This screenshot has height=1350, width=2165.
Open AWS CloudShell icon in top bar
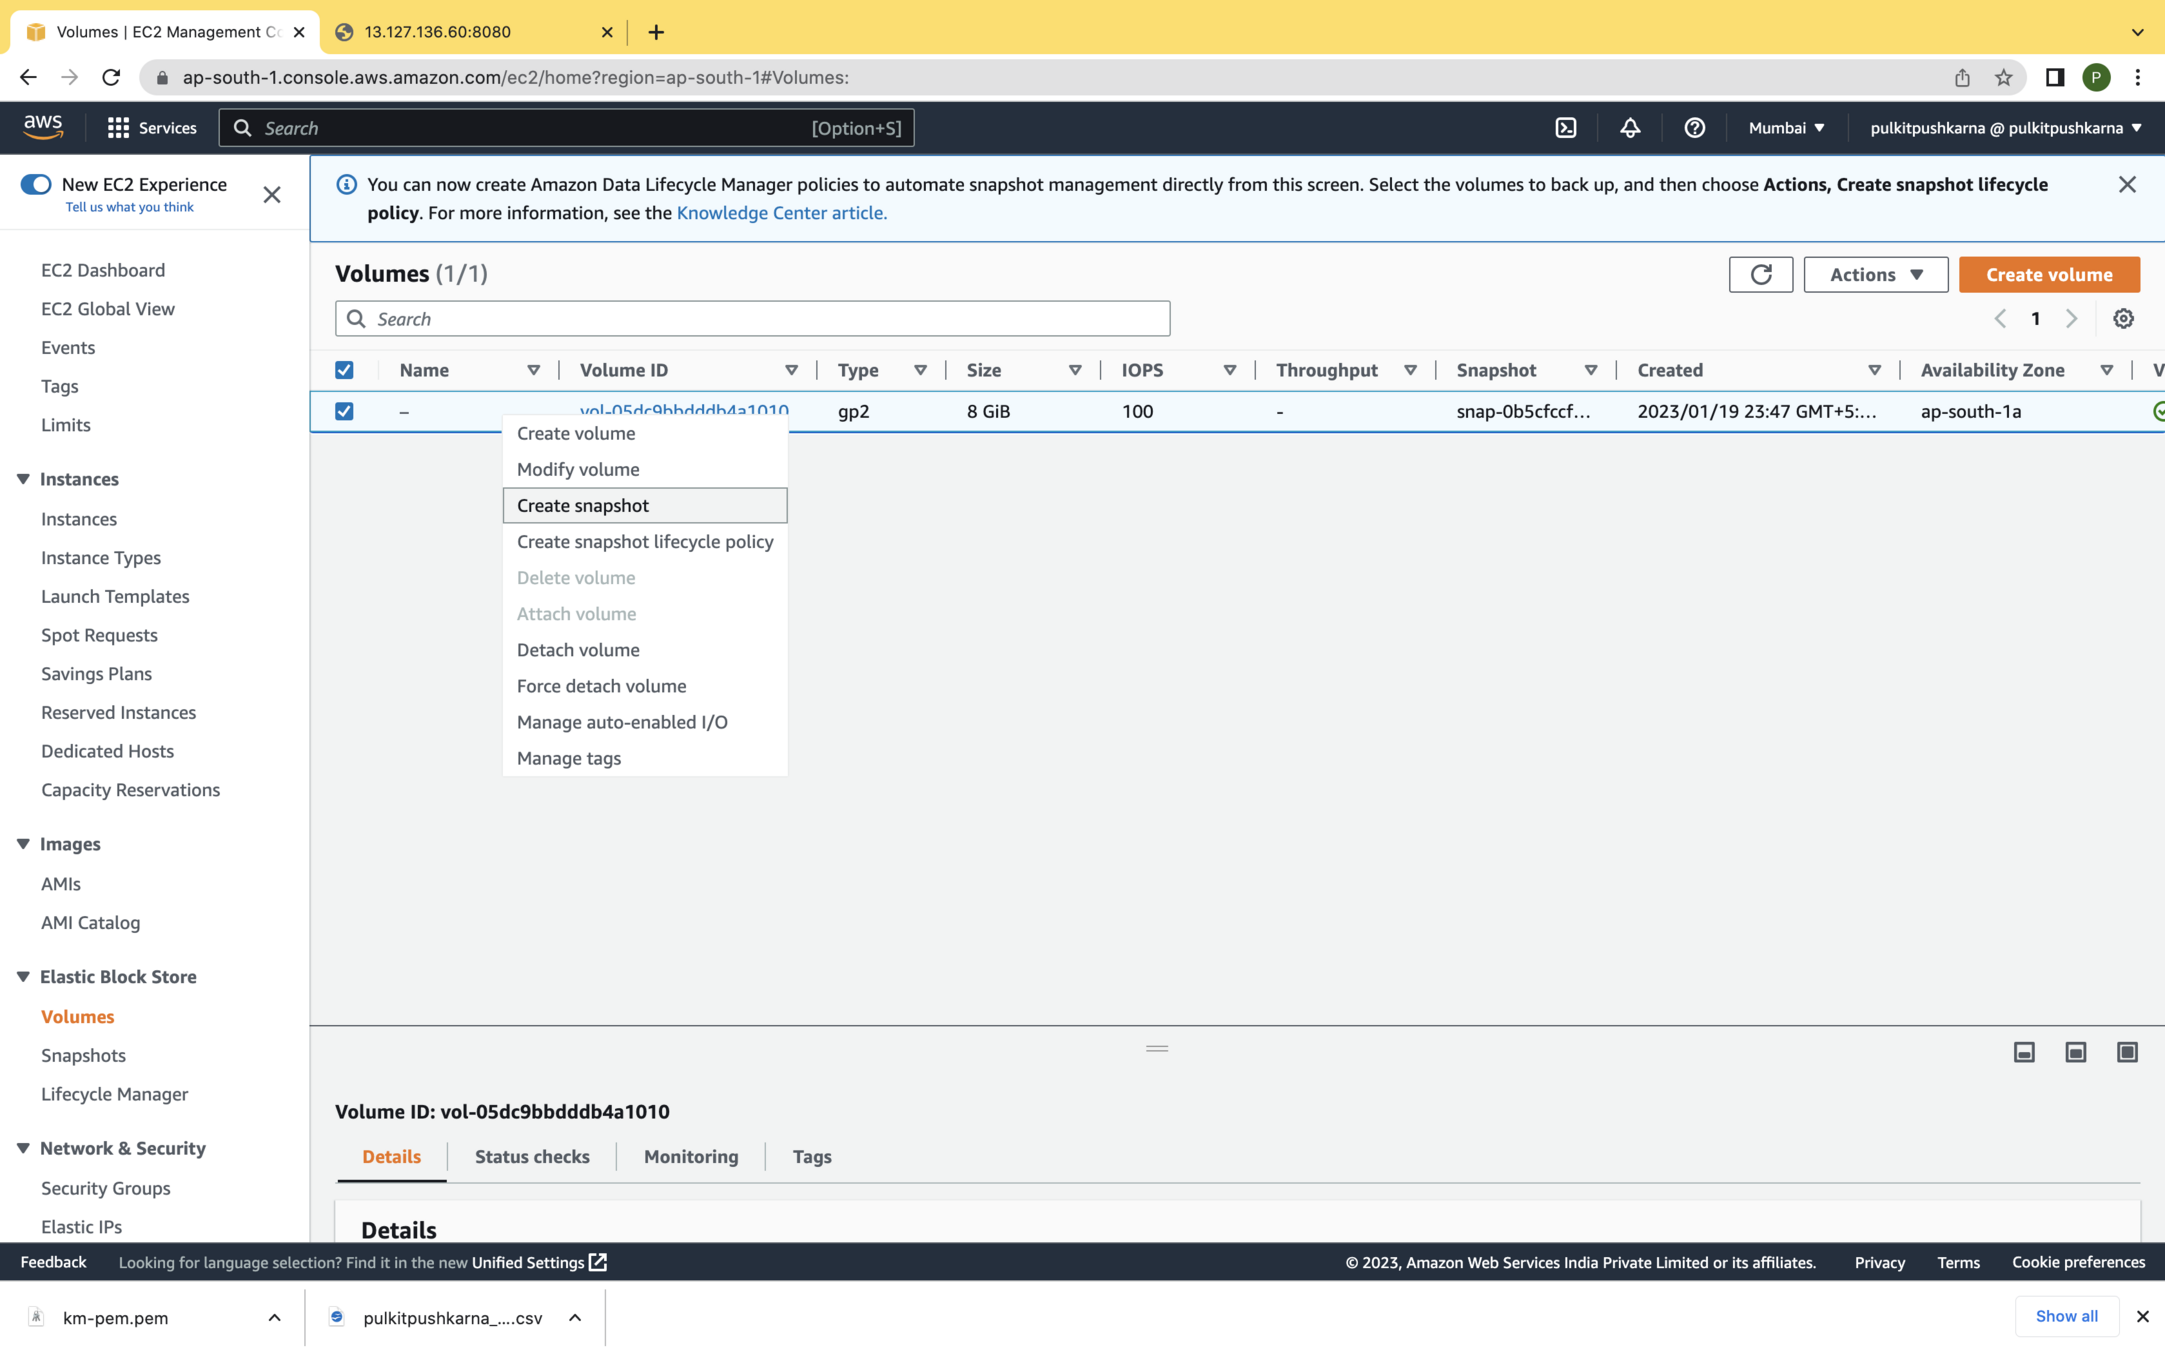[x=1566, y=128]
